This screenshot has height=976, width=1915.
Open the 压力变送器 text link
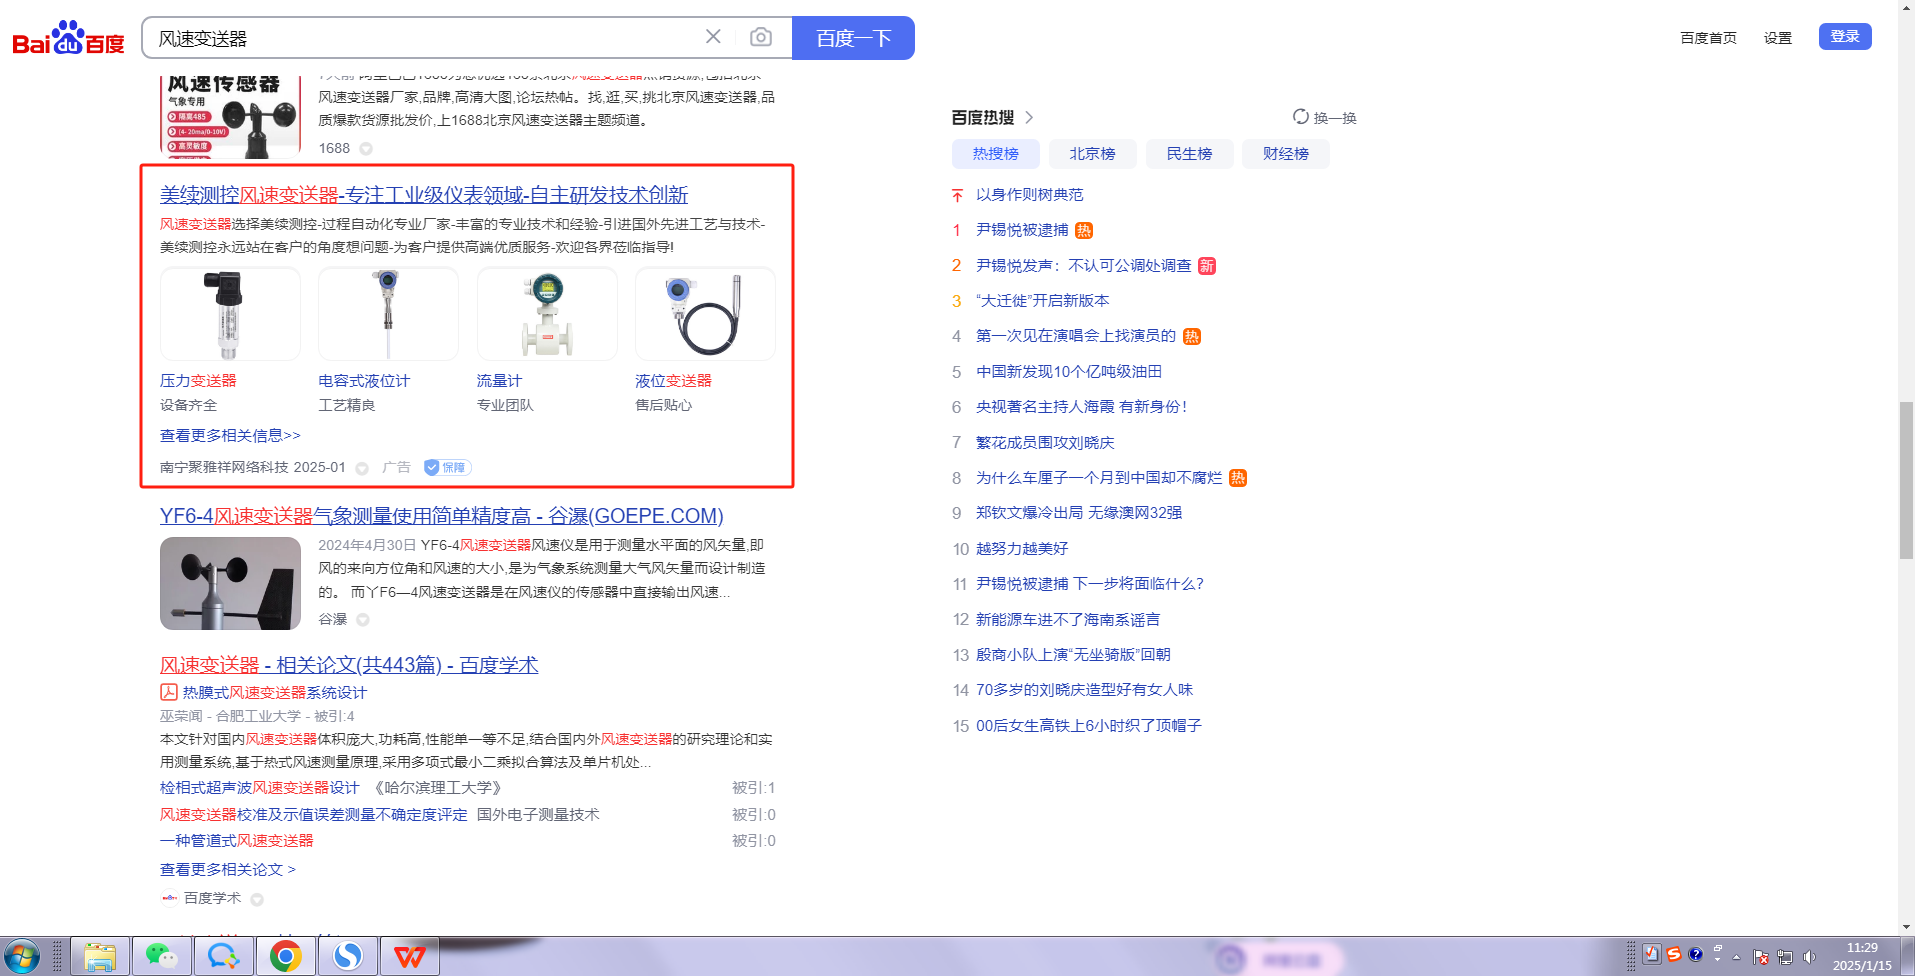198,381
